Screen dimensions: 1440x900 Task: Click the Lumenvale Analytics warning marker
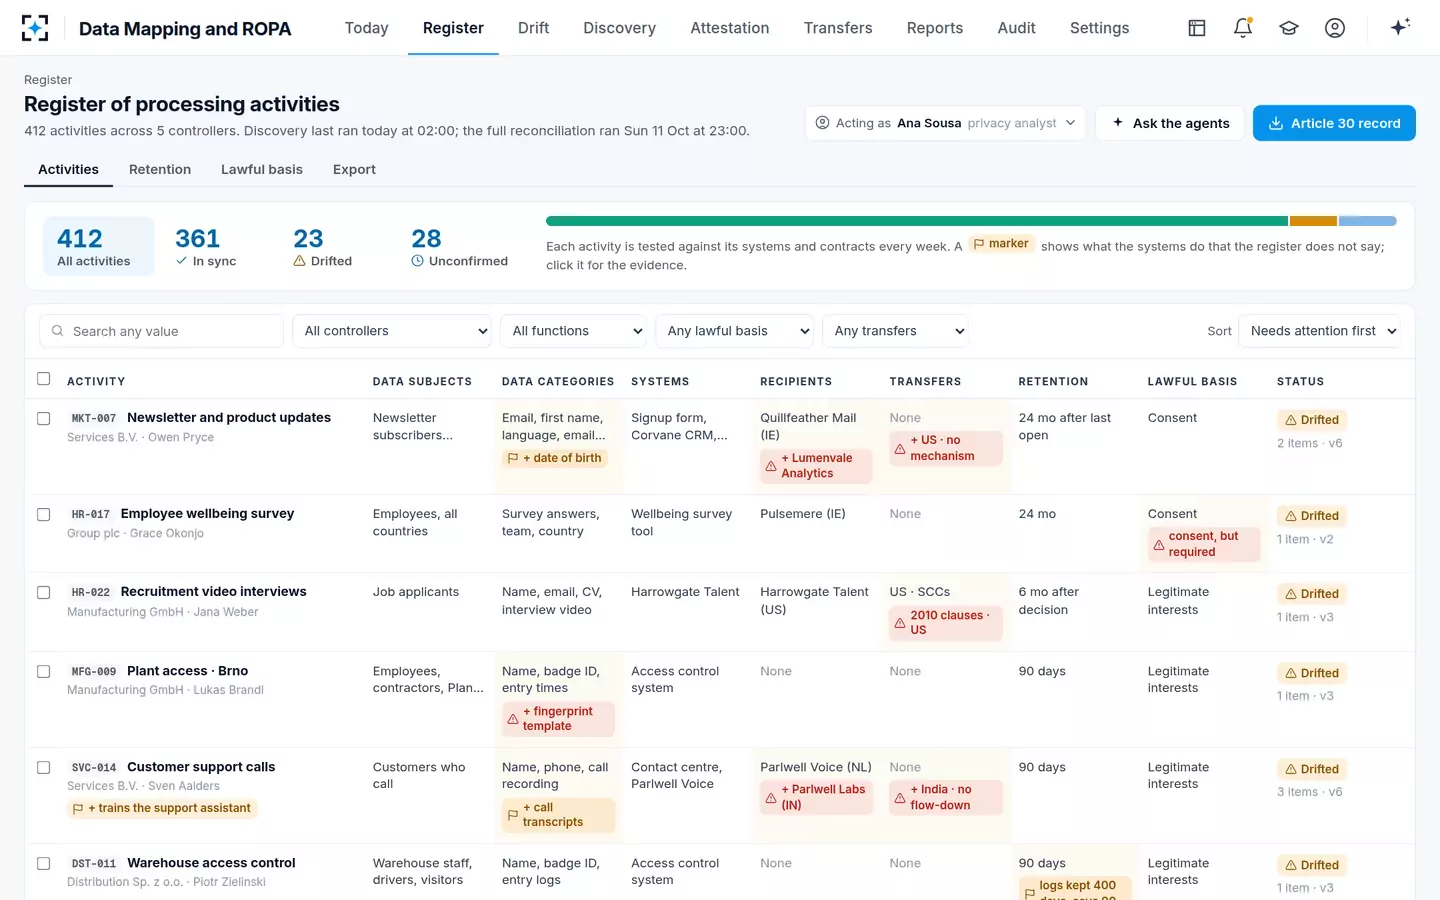tap(816, 466)
